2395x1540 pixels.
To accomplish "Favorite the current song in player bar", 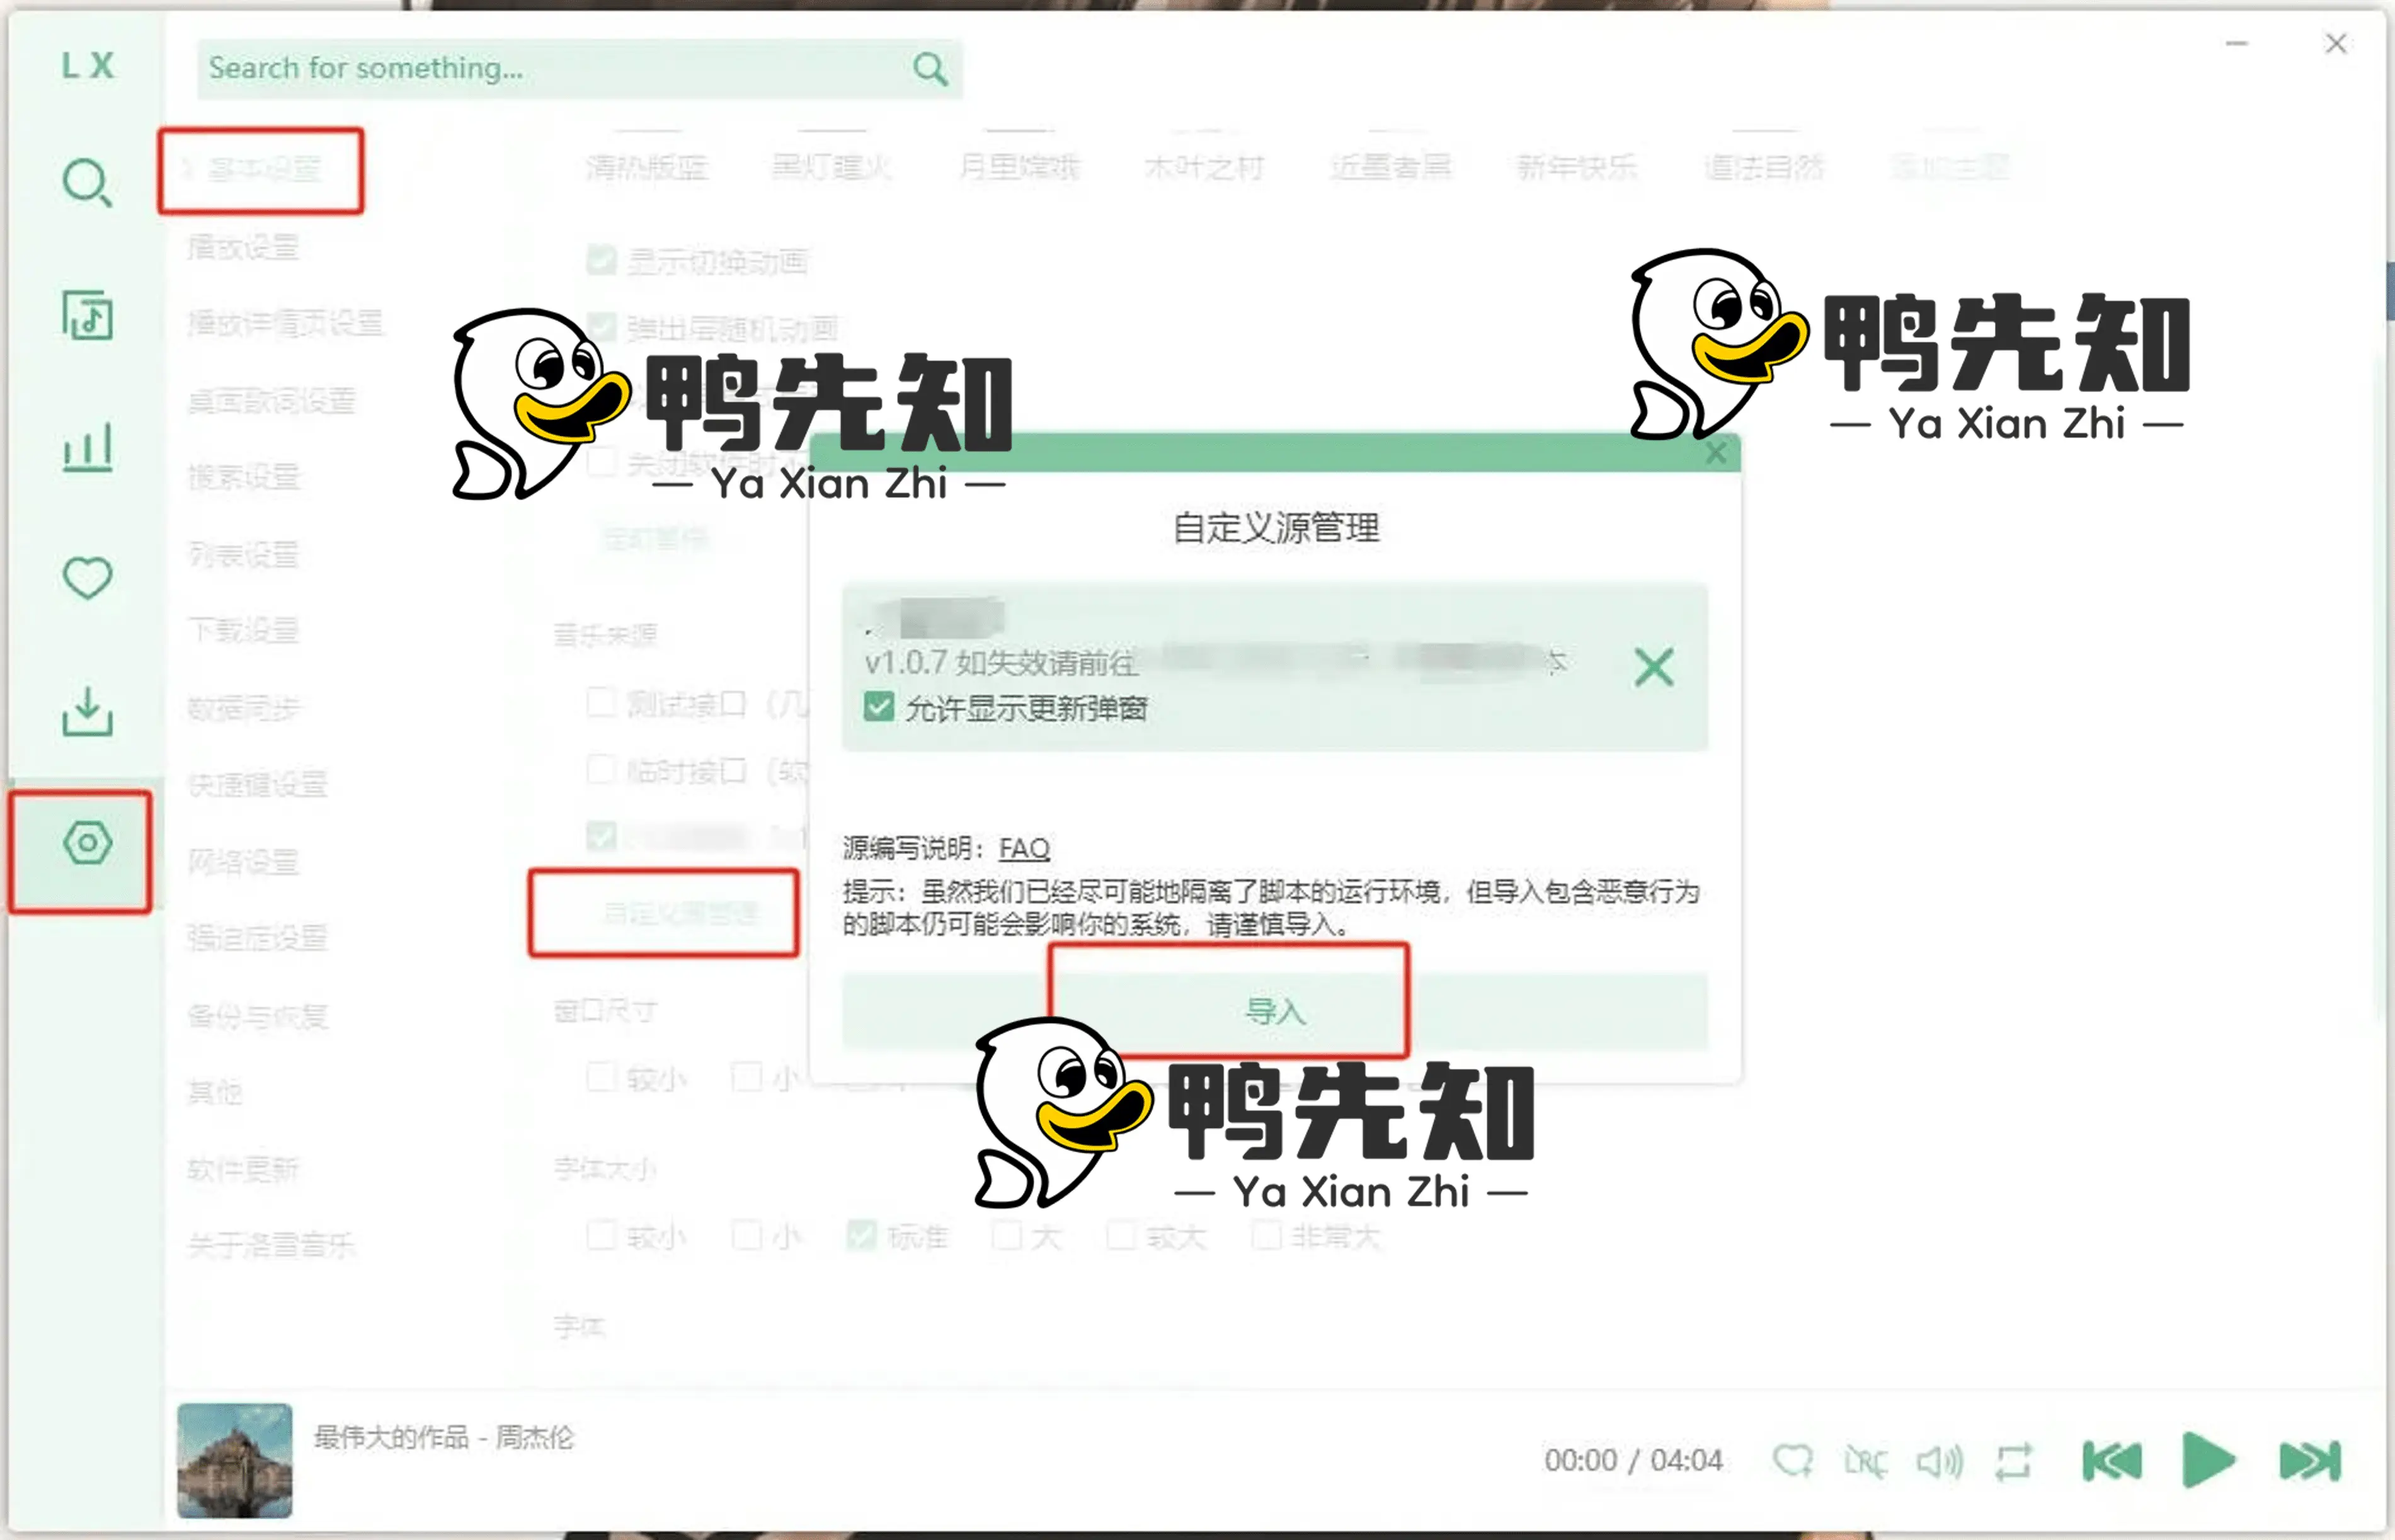I will click(x=1793, y=1461).
